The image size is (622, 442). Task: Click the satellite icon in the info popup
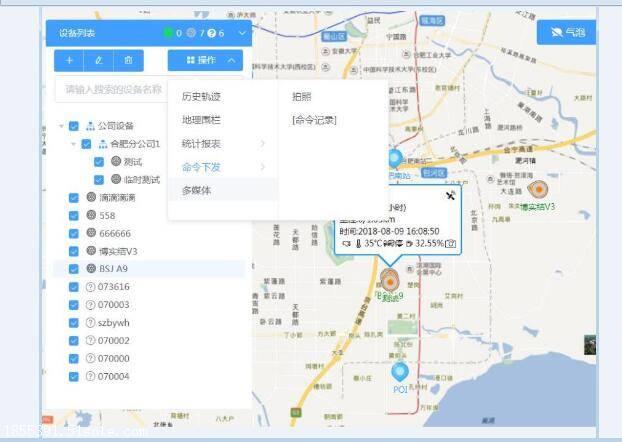pos(449,196)
